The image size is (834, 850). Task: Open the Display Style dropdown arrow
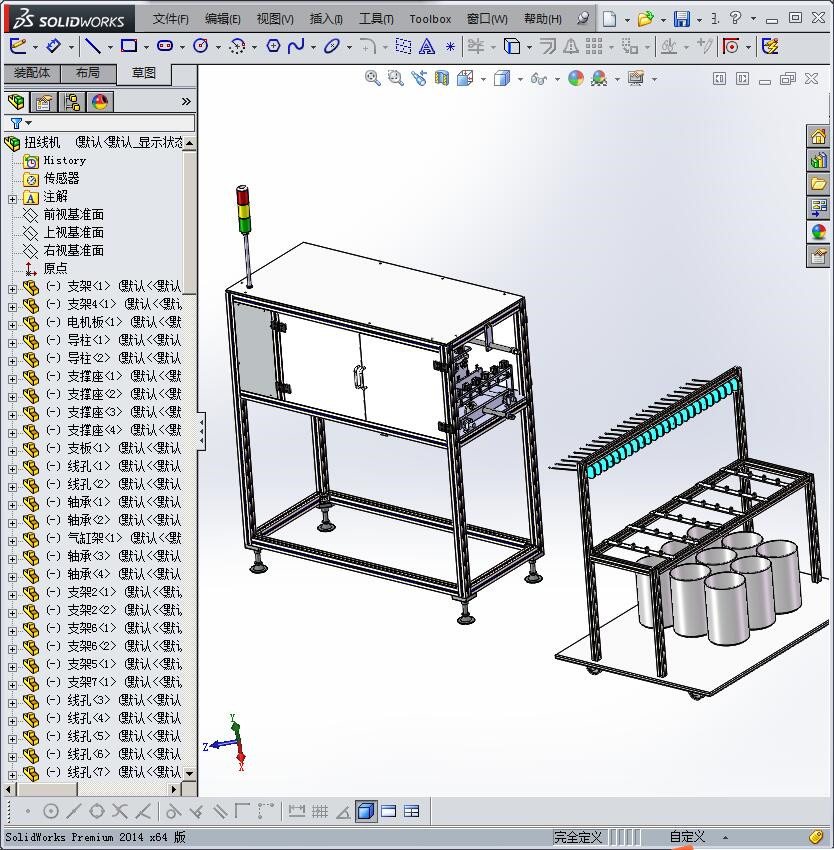click(x=520, y=79)
